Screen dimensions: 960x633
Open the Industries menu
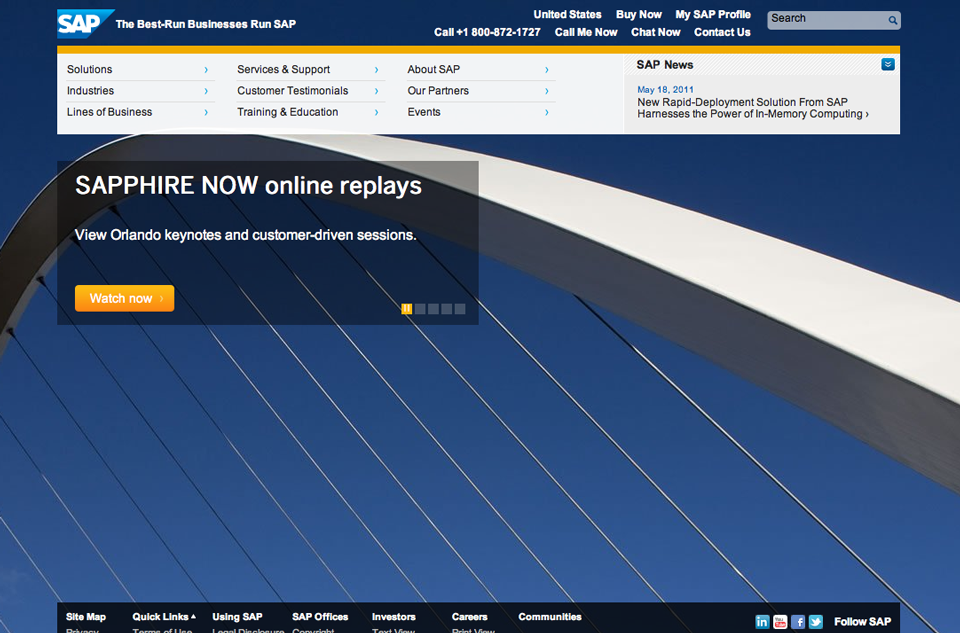pyautogui.click(x=91, y=91)
